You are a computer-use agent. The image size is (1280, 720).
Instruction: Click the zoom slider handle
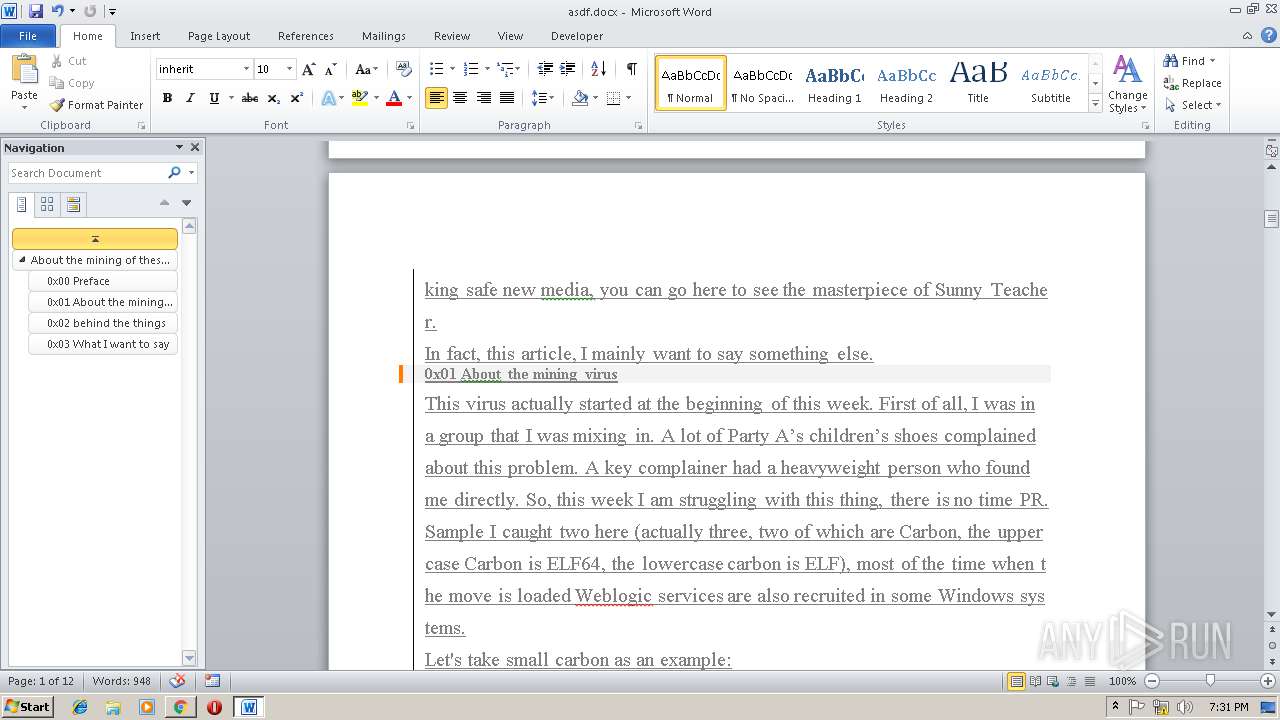(x=1210, y=681)
